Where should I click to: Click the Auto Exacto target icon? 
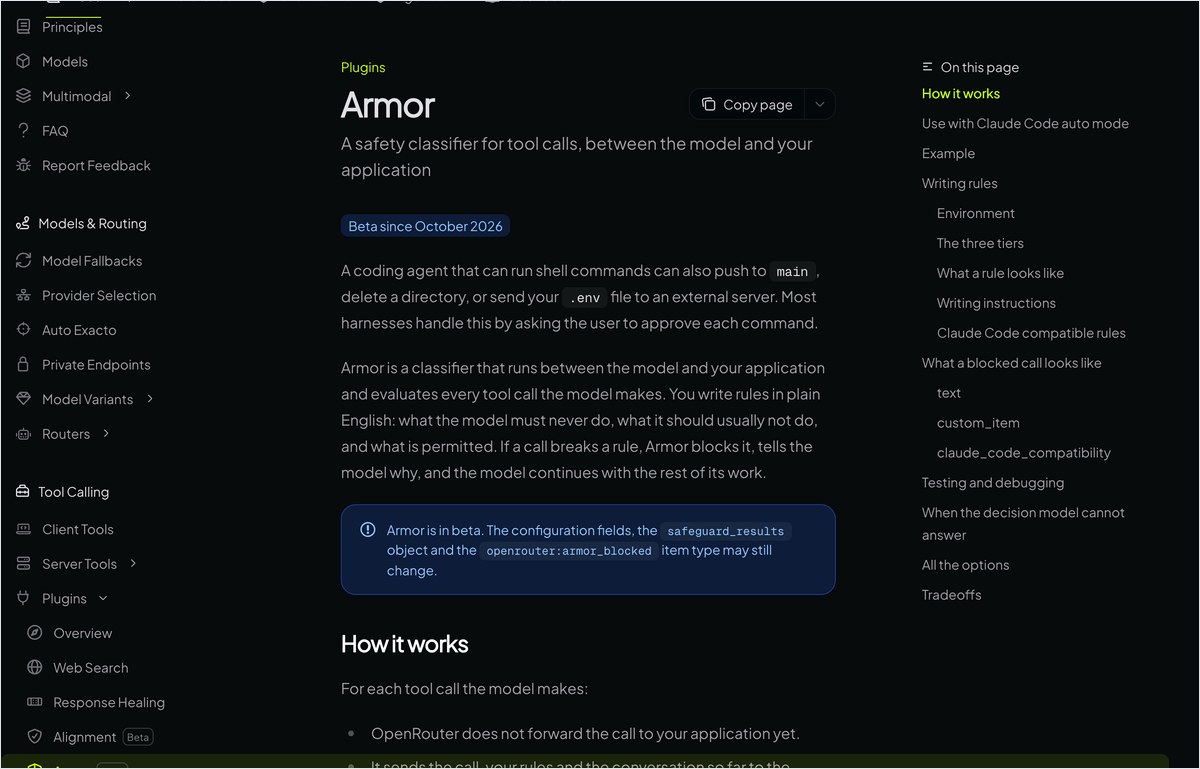(24, 330)
